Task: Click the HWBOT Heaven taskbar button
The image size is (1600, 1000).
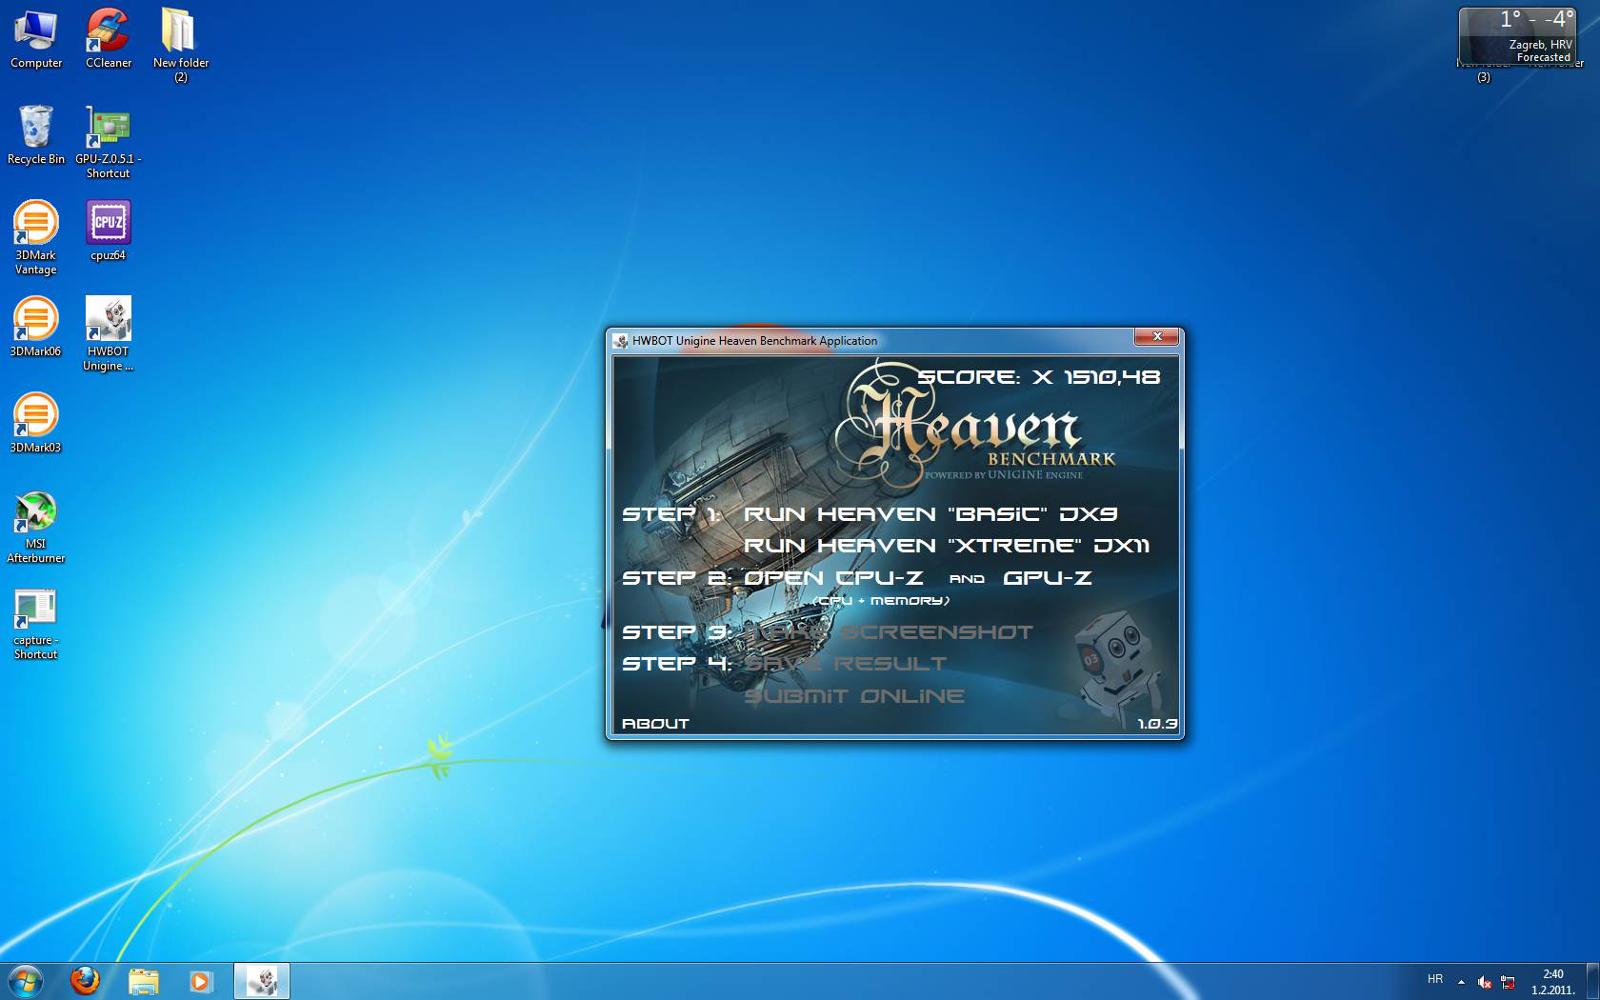Action: click(262, 981)
